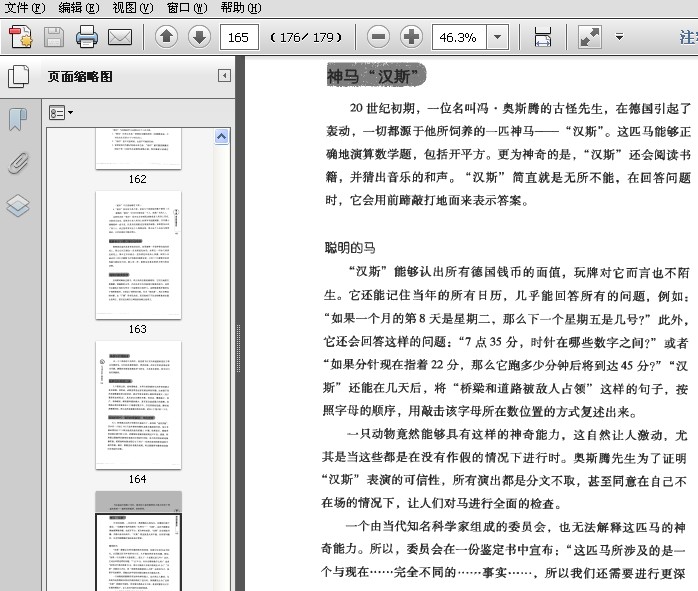Open the Bookmarks panel icon
Image resolution: width=698 pixels, height=591 pixels.
(x=18, y=120)
